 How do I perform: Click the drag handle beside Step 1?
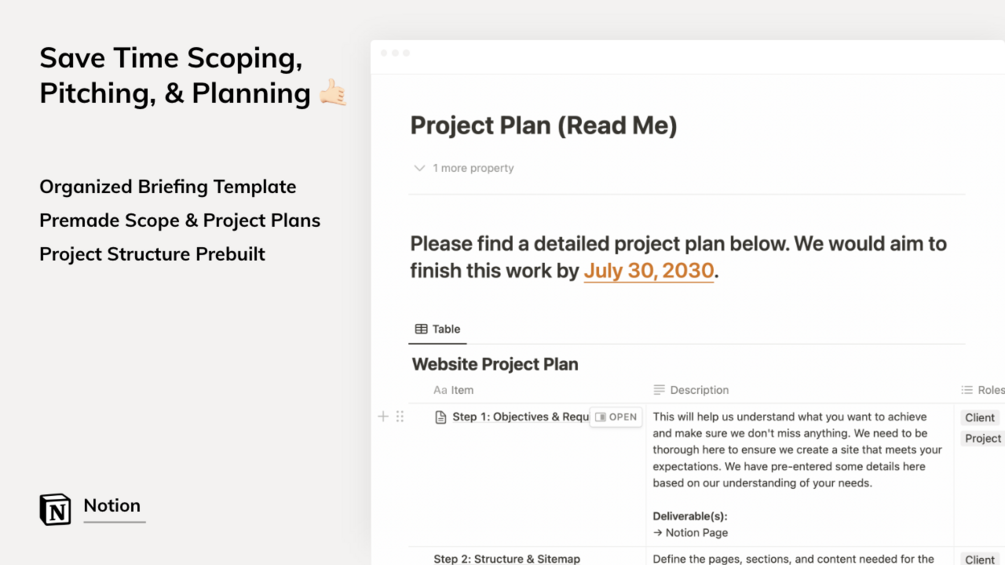400,417
